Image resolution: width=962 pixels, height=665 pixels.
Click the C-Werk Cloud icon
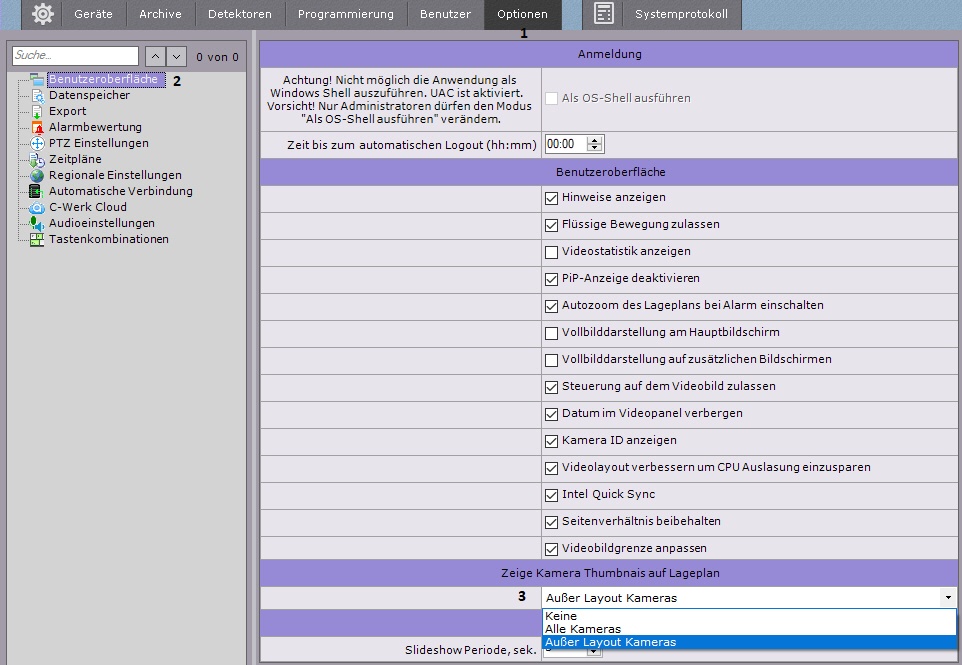point(37,208)
